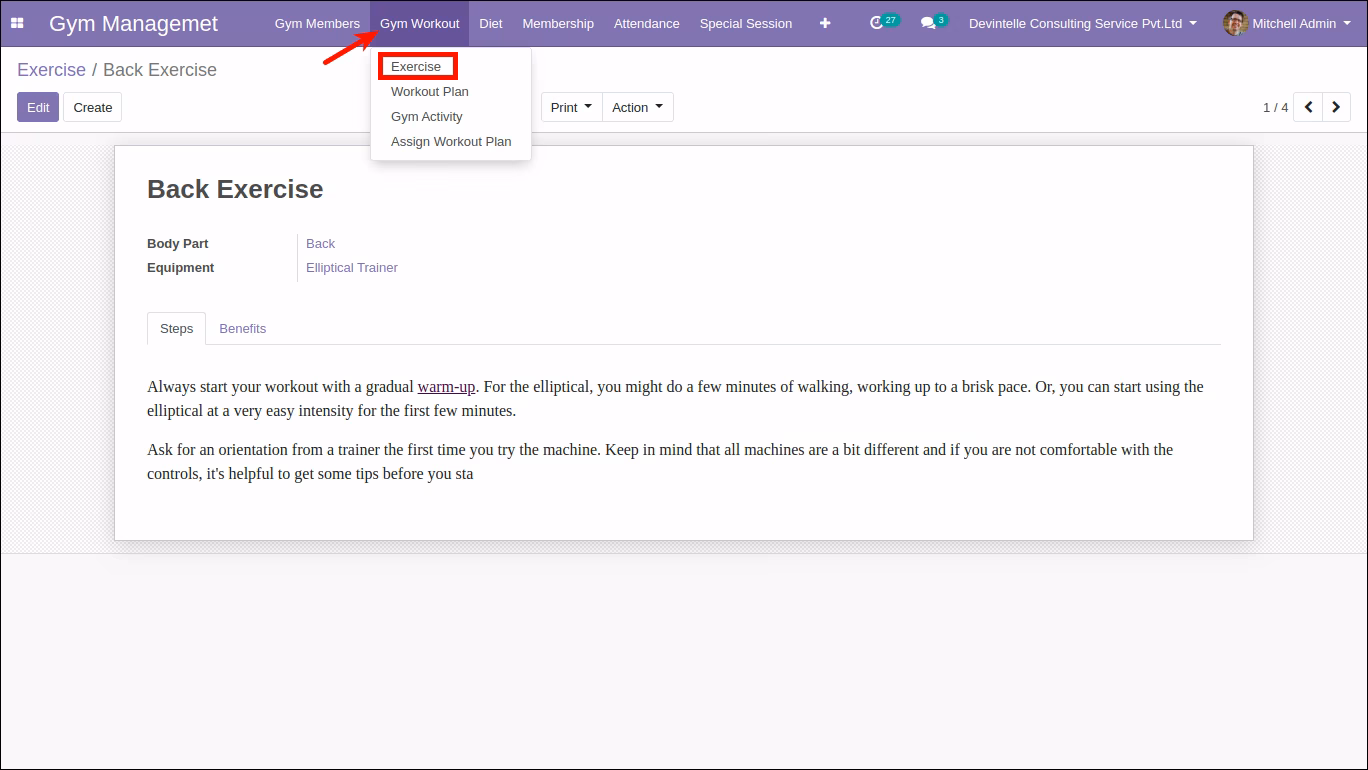Open Devintelle Consulting Service company switcher
The width and height of the screenshot is (1368, 770).
point(1083,23)
